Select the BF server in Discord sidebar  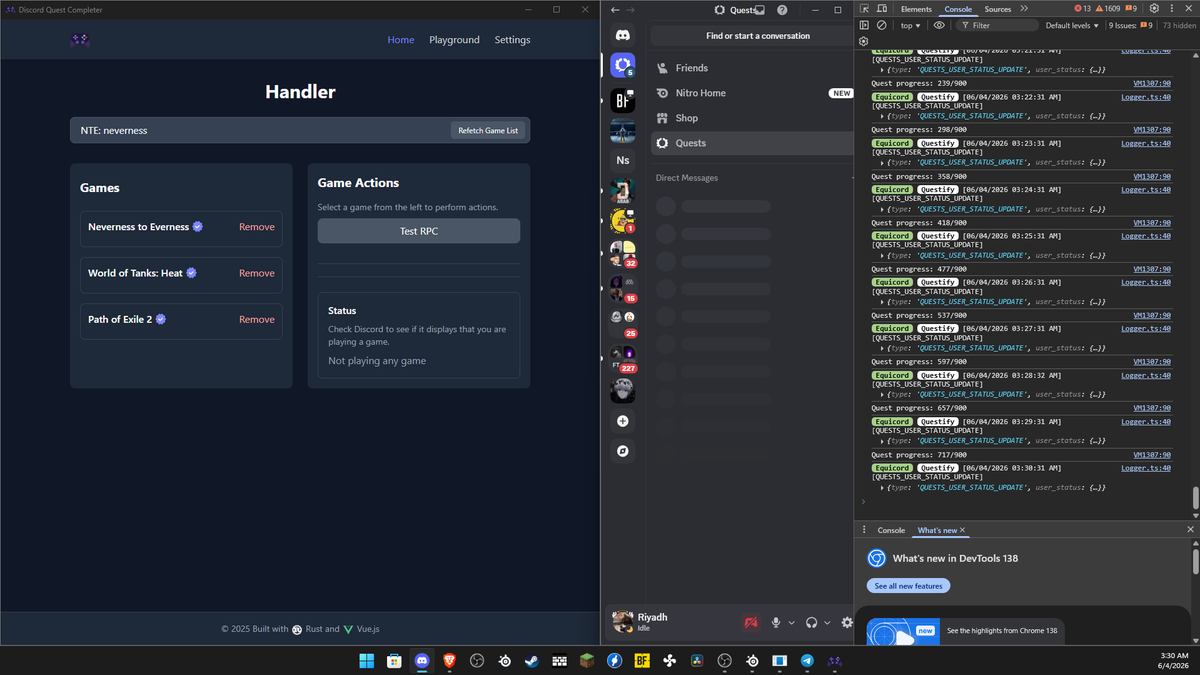622,100
